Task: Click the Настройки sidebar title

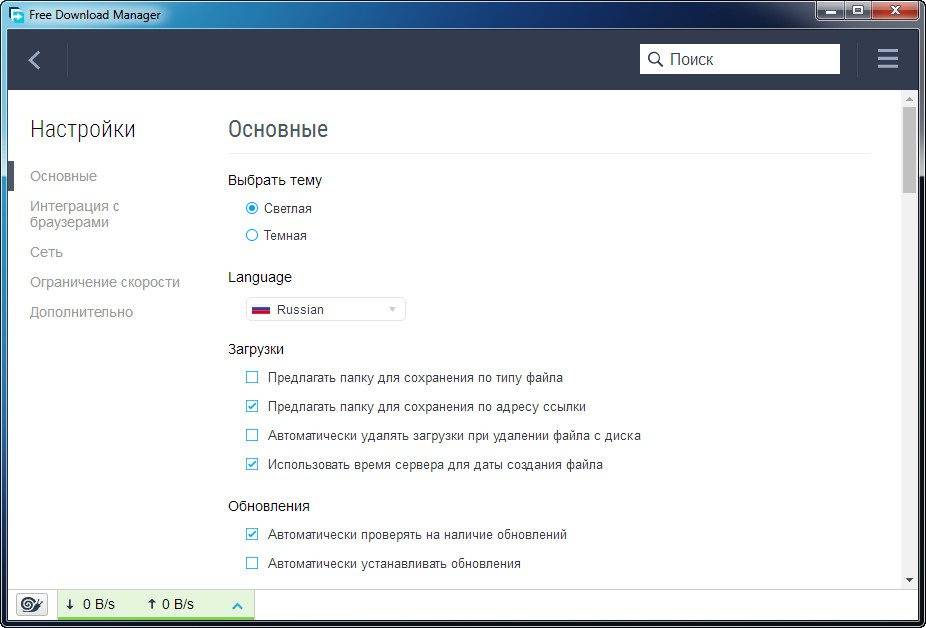Action: point(83,129)
